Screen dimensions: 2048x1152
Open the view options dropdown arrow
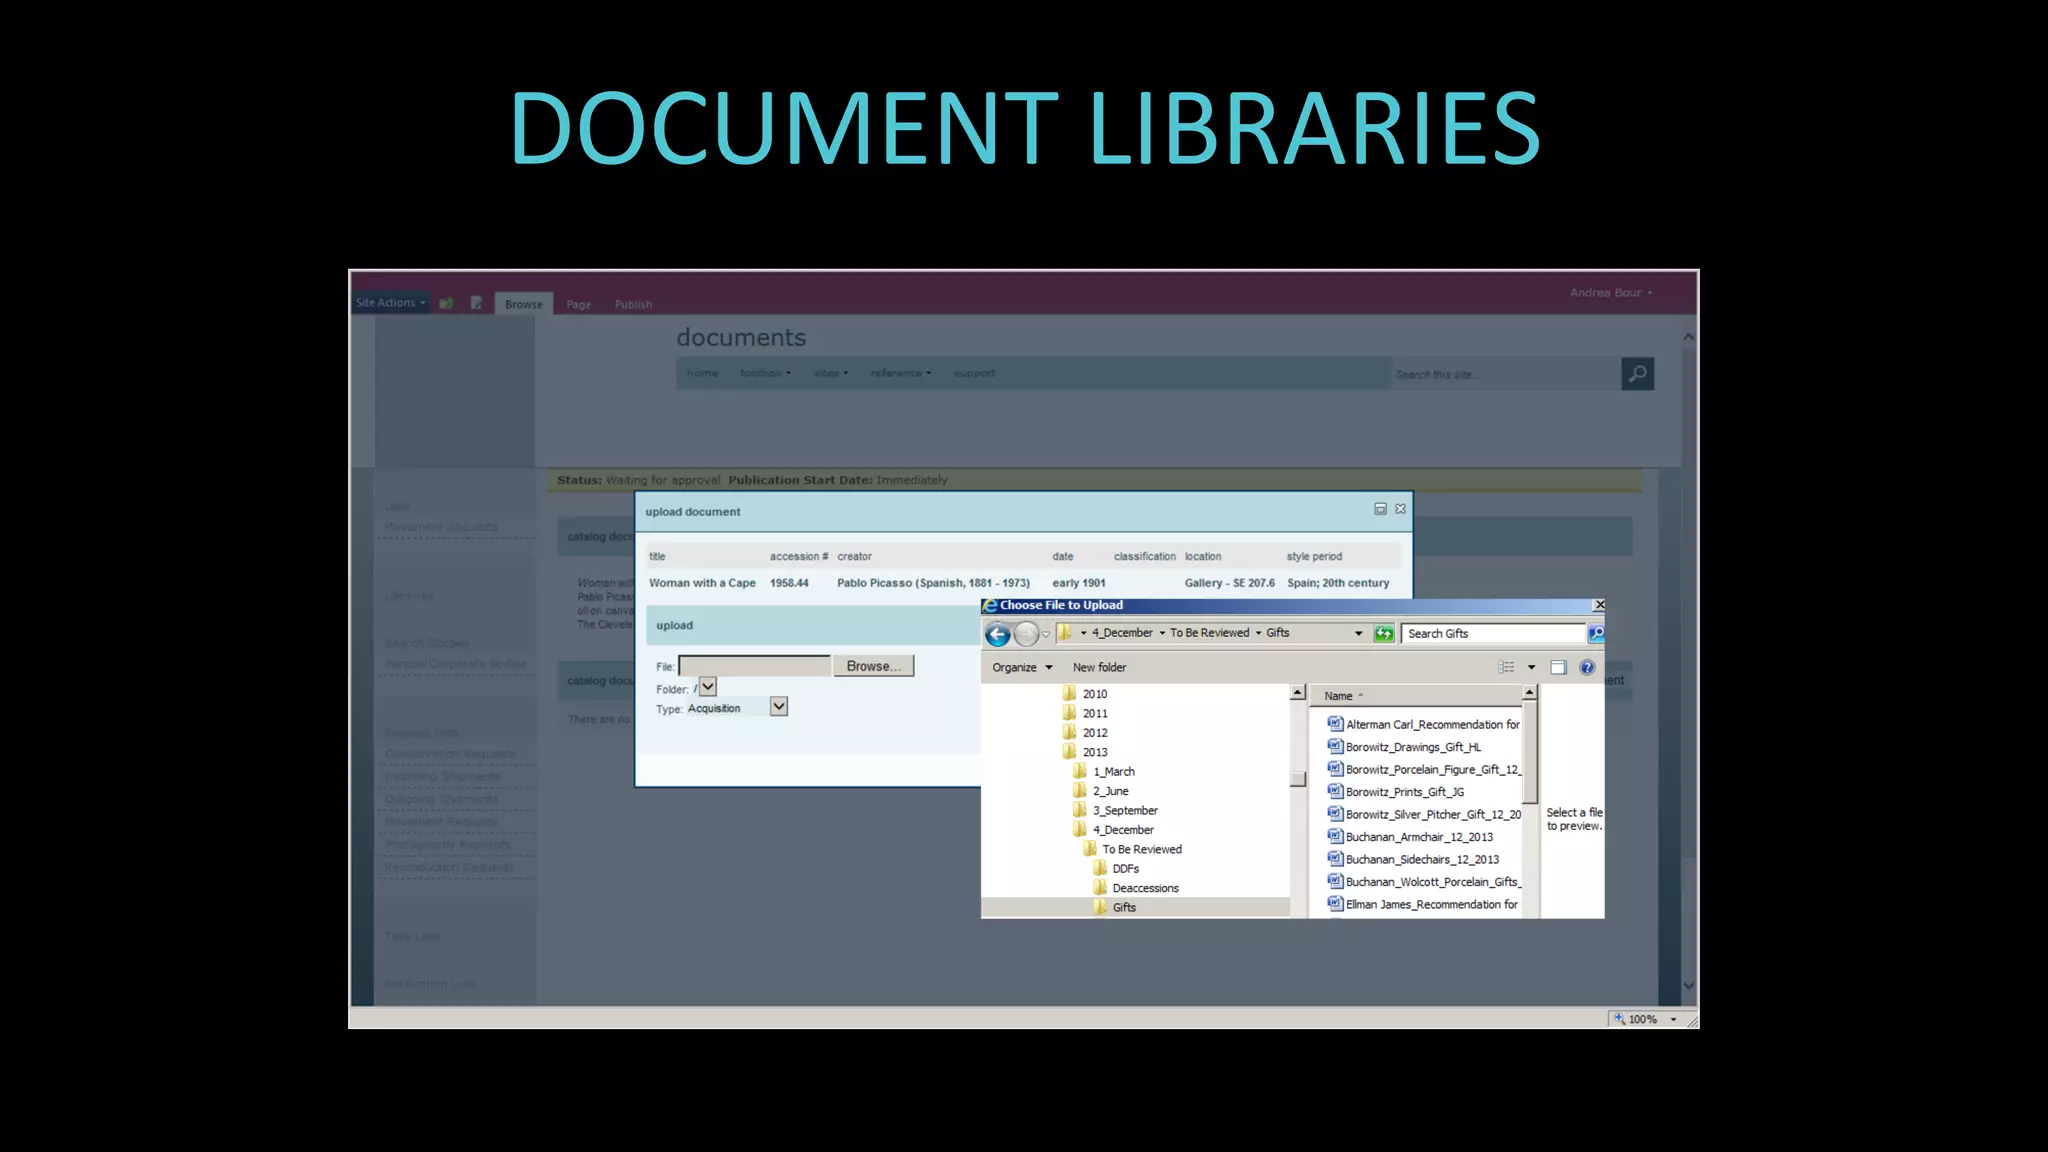[1531, 668]
